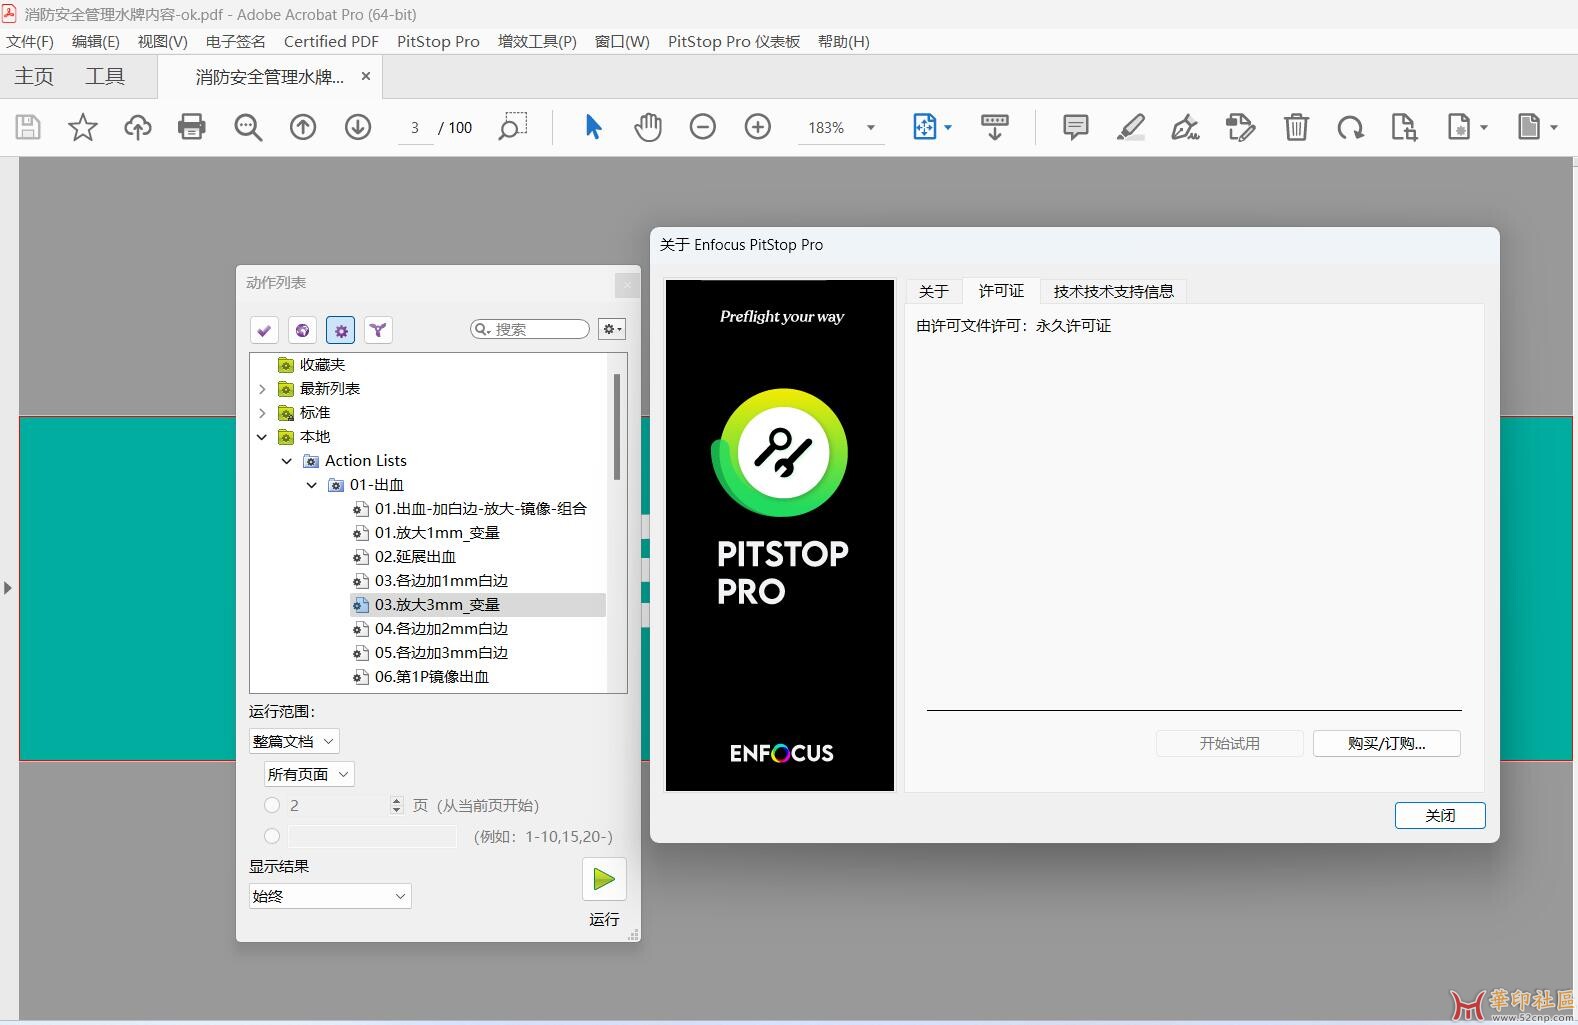Click the Save file icon
1578x1025 pixels.
pyautogui.click(x=28, y=127)
